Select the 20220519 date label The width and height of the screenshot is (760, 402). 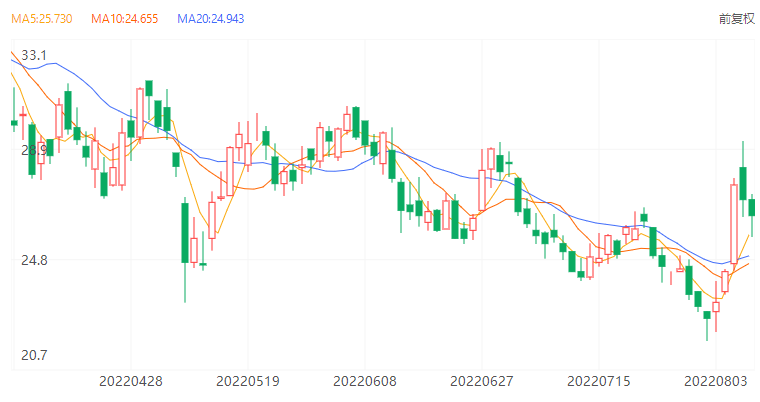pos(248,382)
